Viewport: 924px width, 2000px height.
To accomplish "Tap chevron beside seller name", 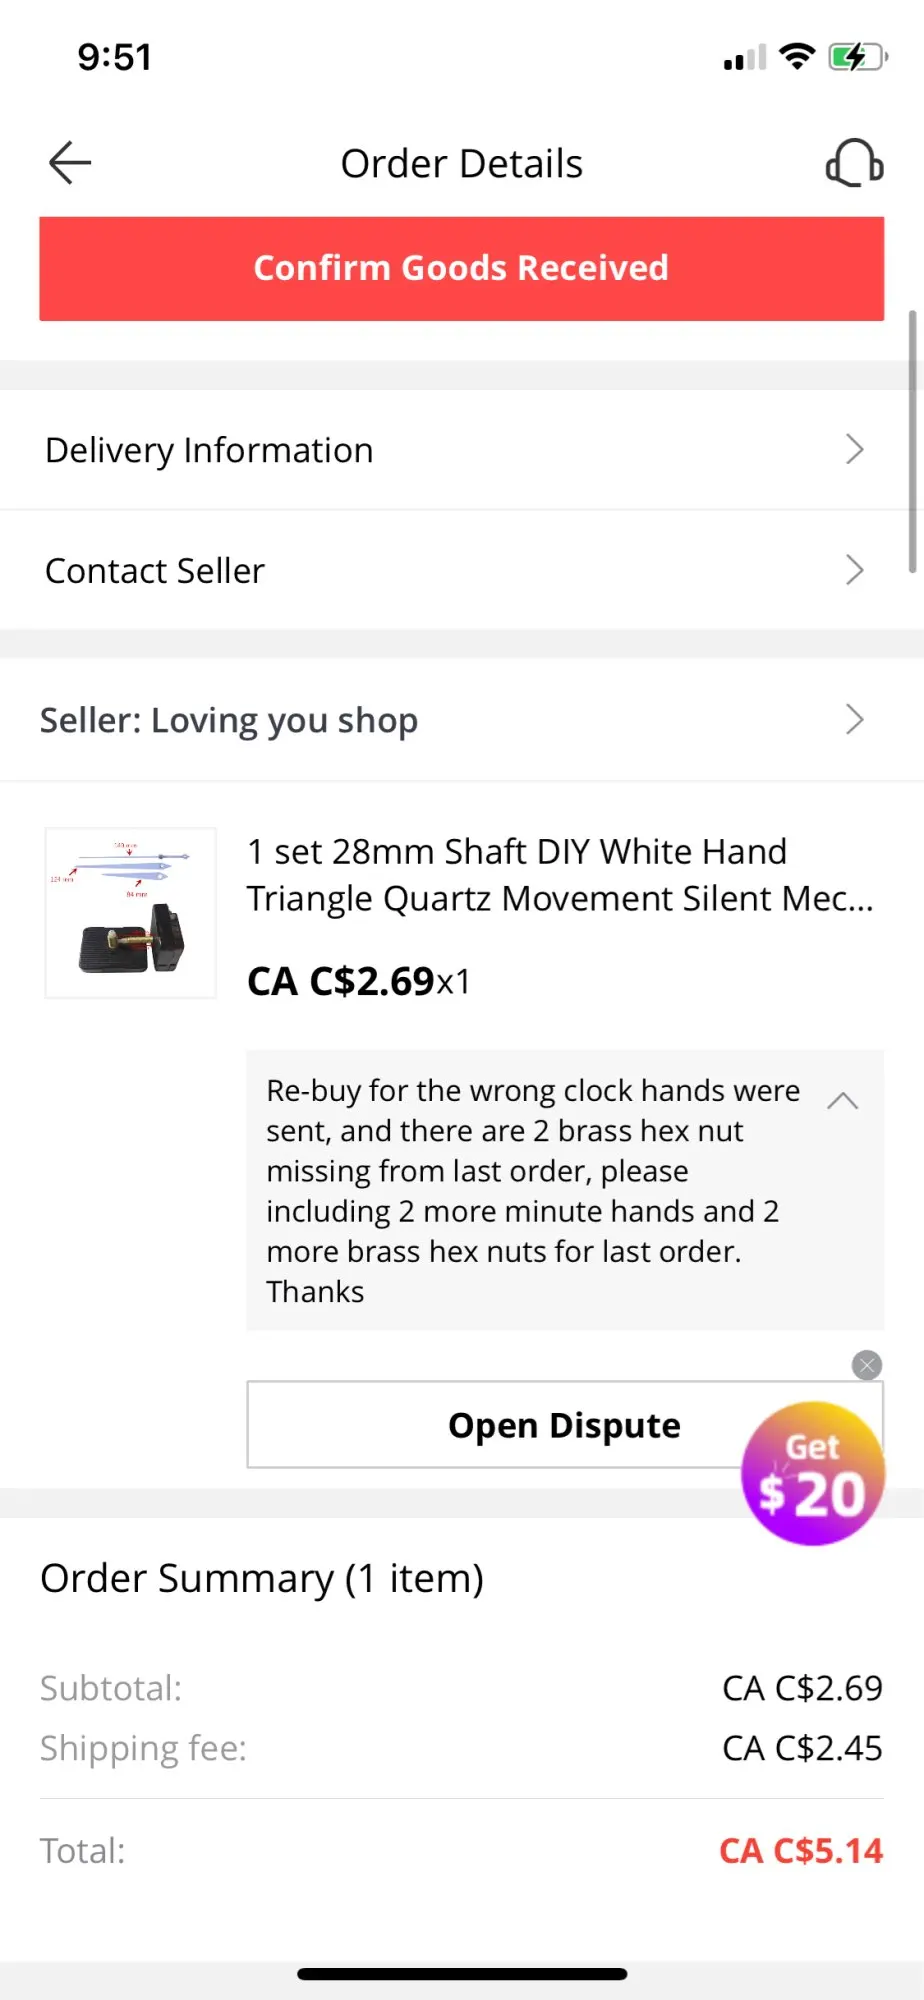I will (854, 720).
